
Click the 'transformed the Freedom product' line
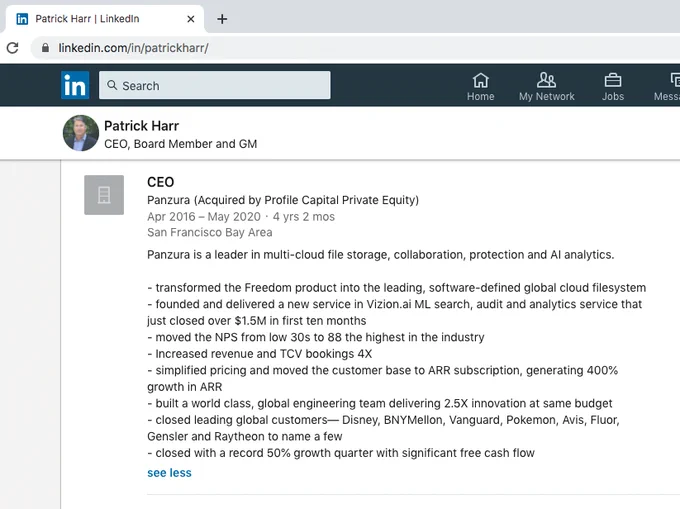[396, 288]
